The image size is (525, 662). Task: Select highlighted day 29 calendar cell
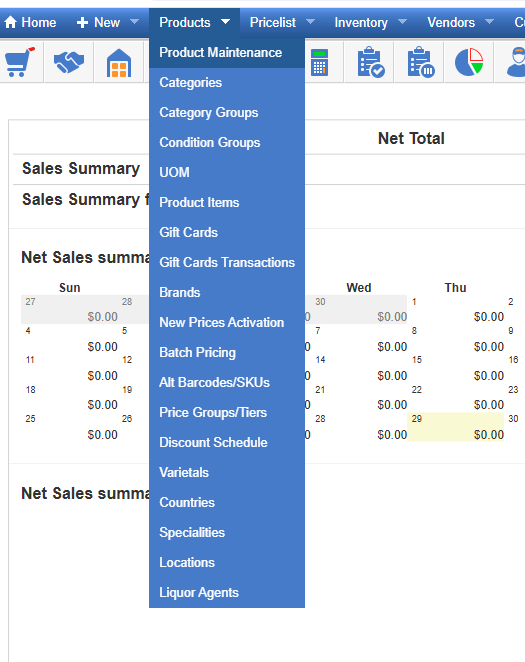pyautogui.click(x=455, y=427)
